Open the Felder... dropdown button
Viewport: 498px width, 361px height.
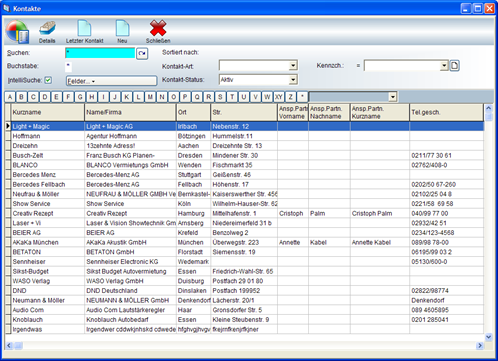(x=111, y=81)
